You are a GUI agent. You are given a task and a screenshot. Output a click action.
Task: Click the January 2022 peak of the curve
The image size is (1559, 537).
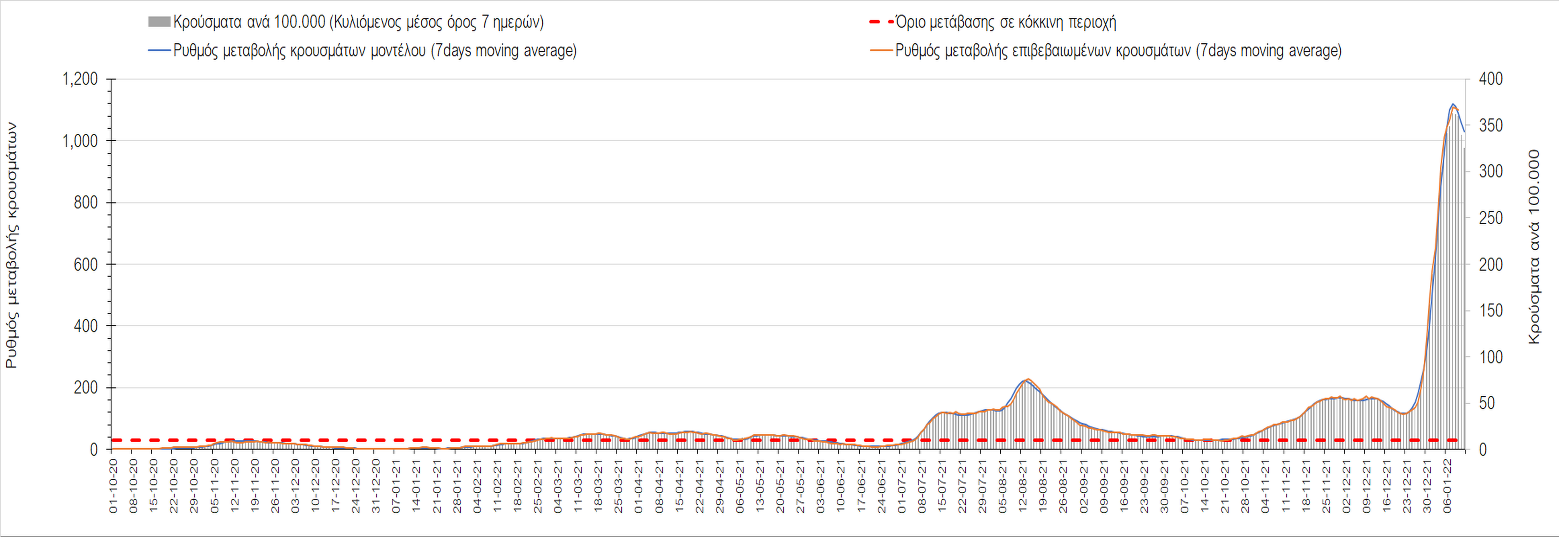[x=1453, y=104]
